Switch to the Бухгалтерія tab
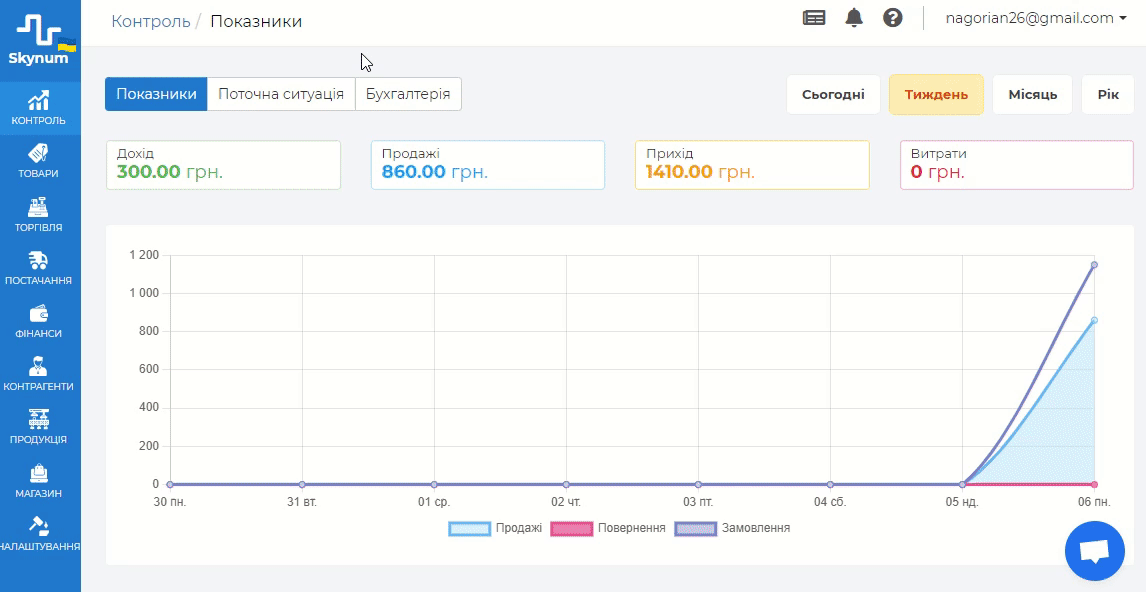 pyautogui.click(x=408, y=95)
